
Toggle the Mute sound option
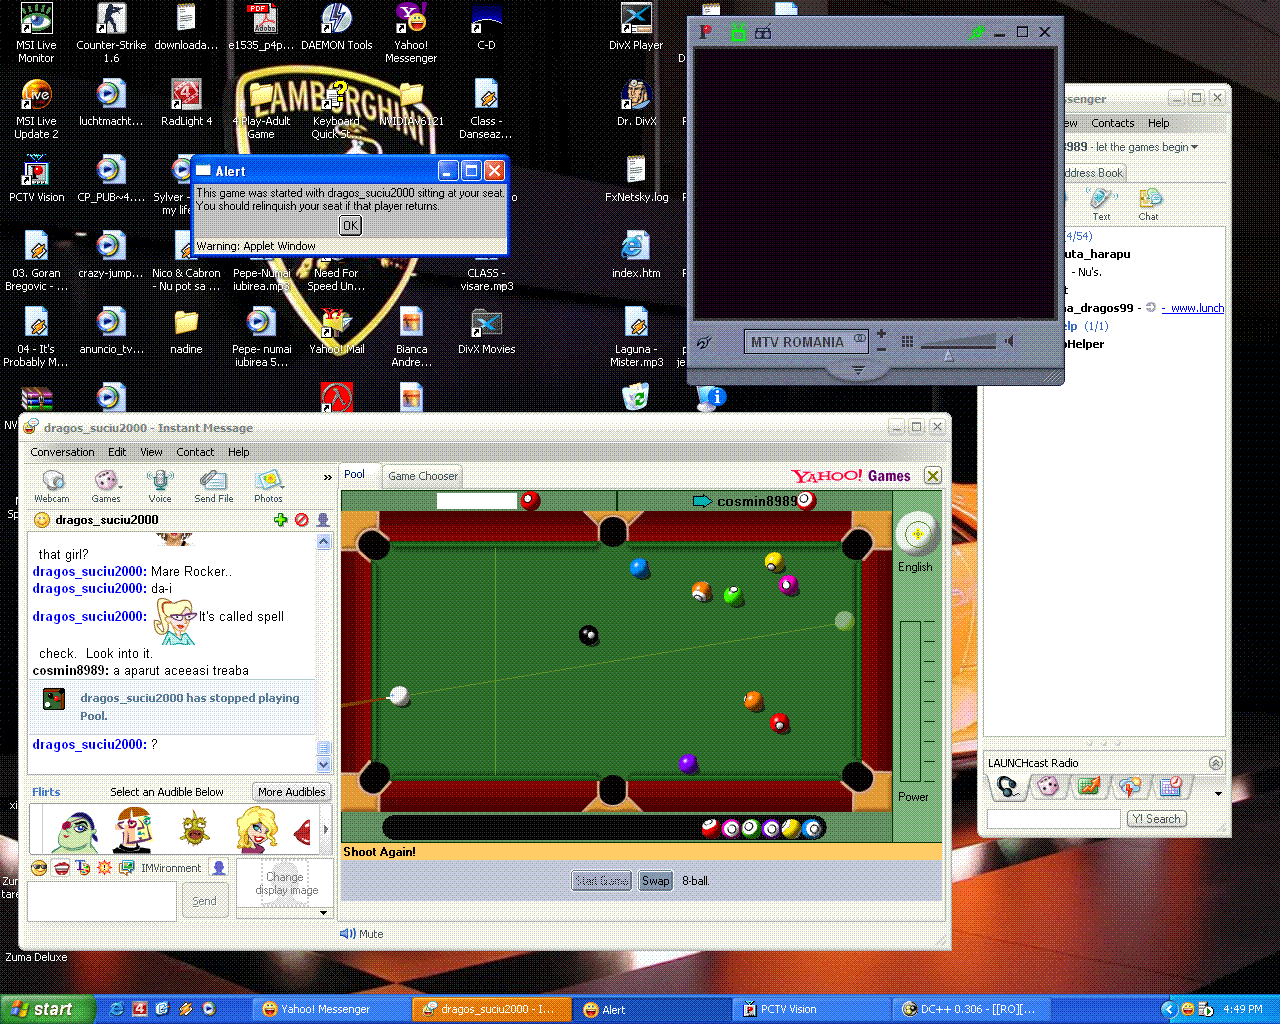click(x=361, y=934)
